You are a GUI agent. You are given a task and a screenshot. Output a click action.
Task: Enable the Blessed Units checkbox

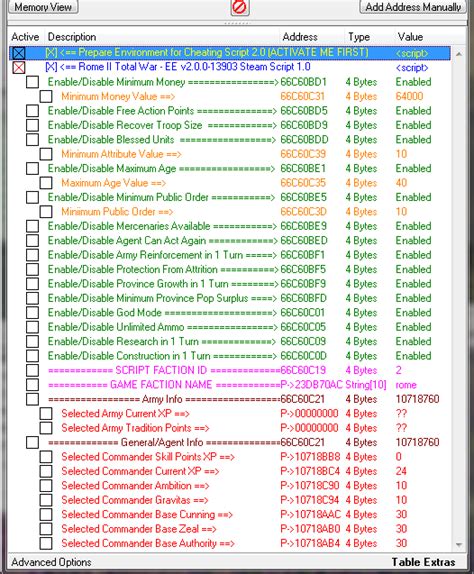coord(32,139)
